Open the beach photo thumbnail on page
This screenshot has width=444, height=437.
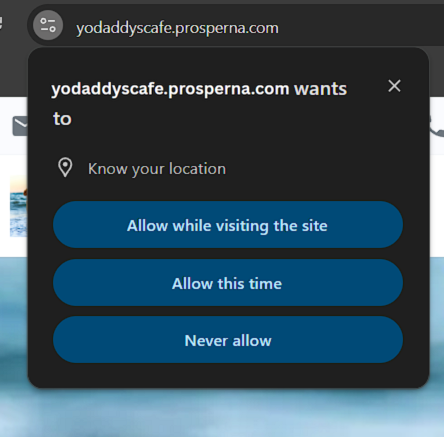point(19,206)
